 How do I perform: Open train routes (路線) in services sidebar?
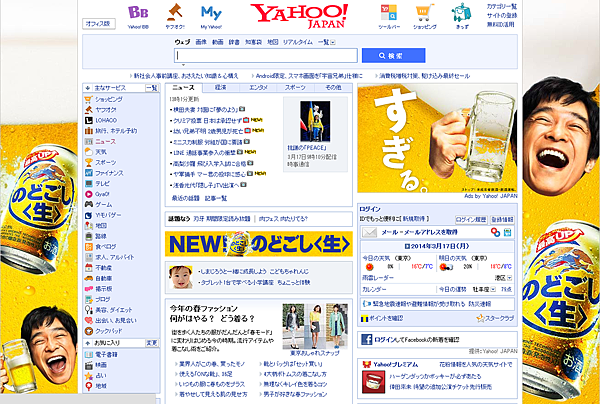click(101, 236)
